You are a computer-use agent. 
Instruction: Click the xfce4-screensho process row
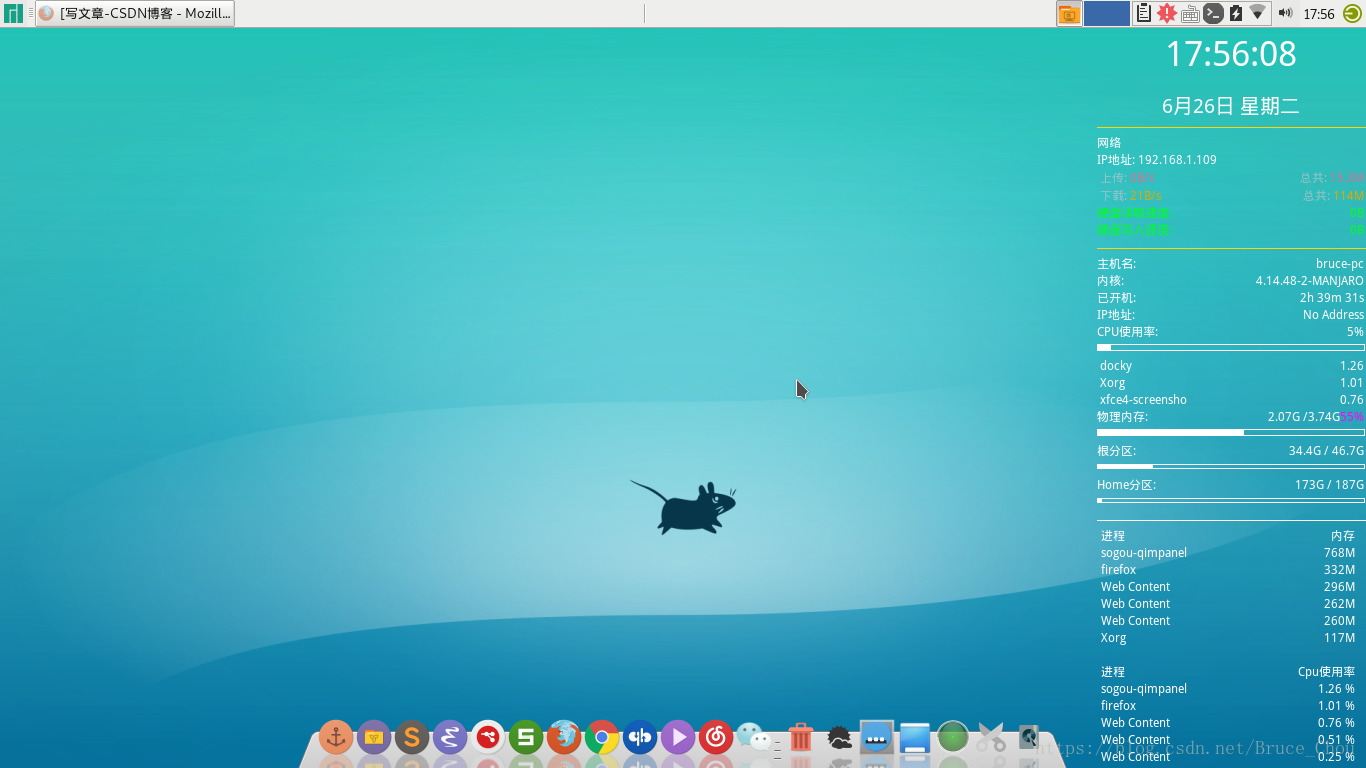pyautogui.click(x=1231, y=400)
